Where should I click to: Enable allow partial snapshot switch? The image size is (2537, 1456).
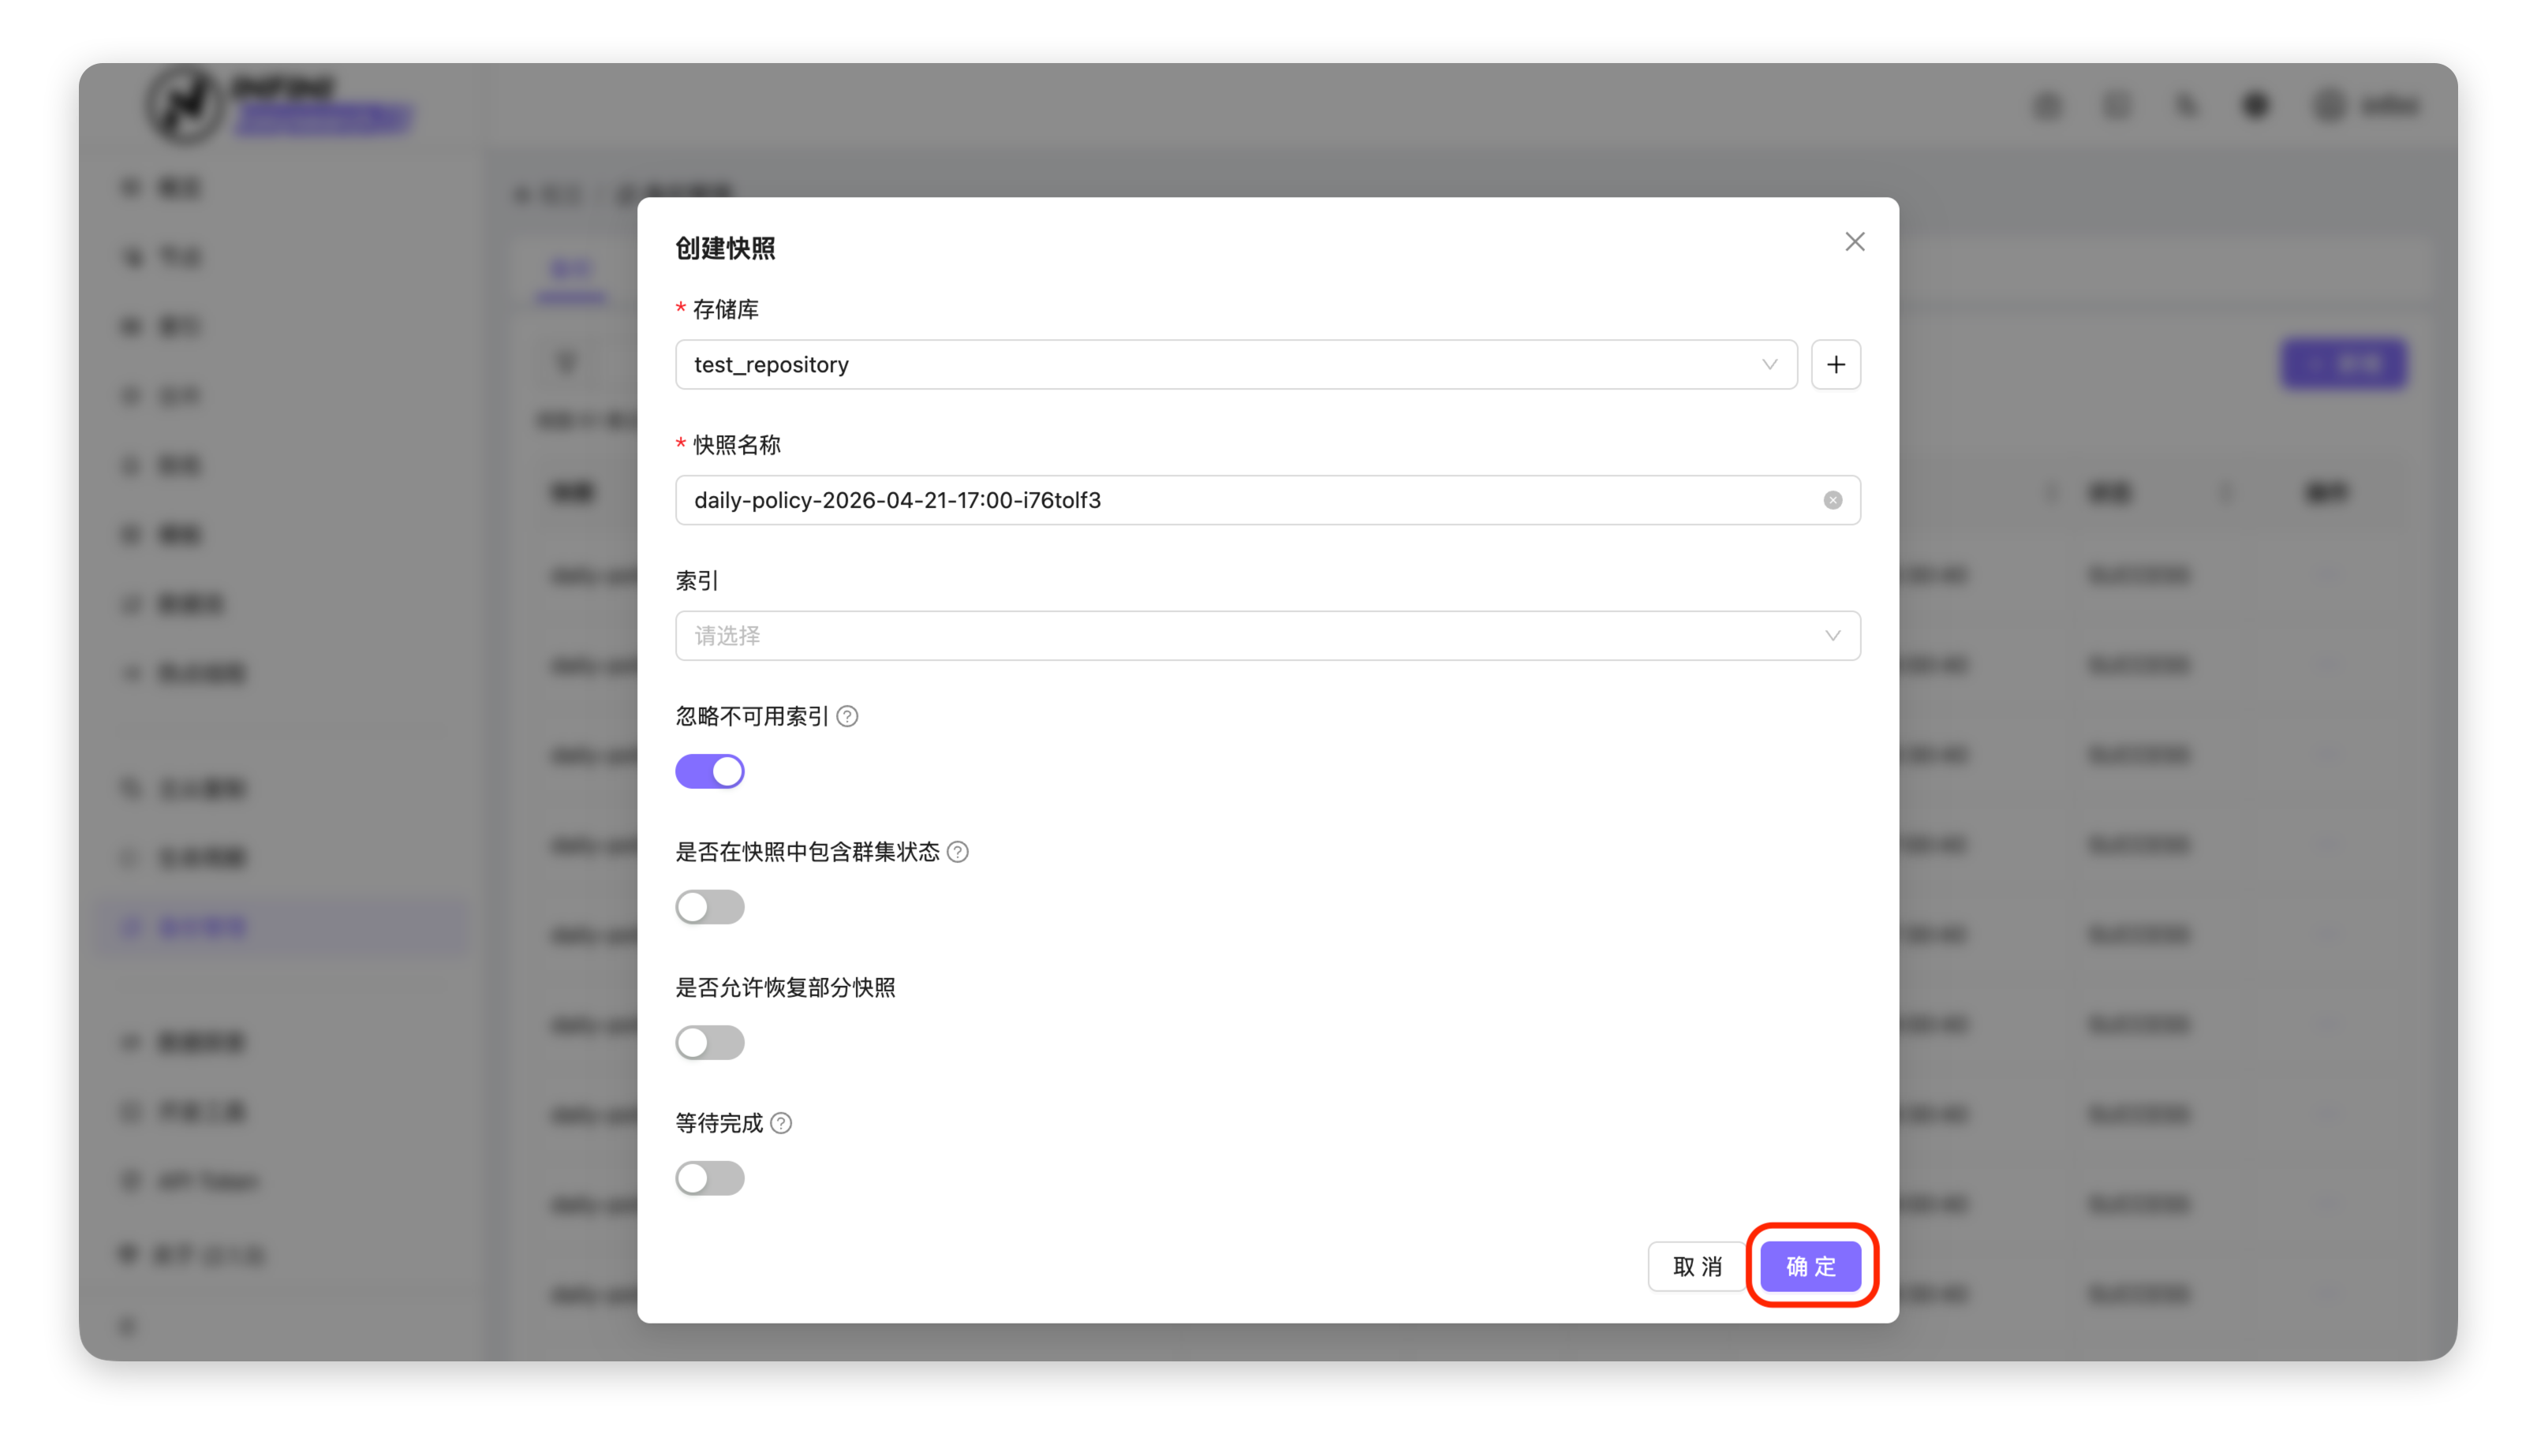709,1043
